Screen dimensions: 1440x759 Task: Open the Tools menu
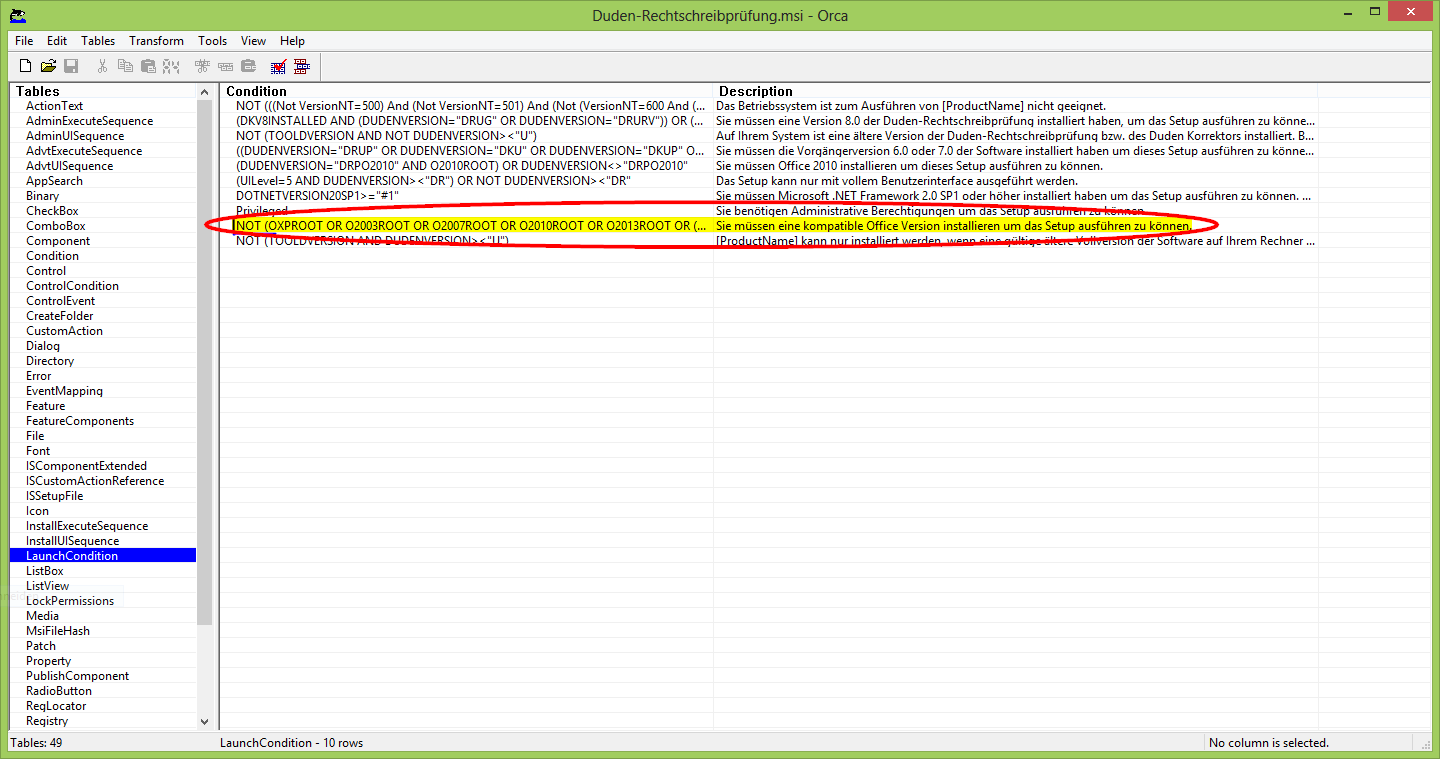[212, 41]
